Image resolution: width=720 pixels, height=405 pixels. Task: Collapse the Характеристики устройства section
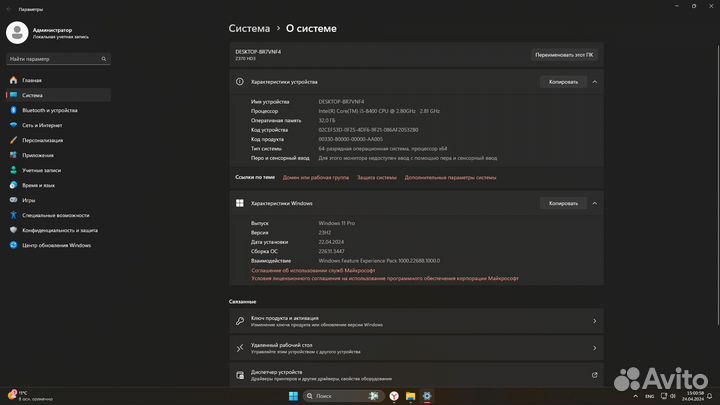tap(595, 81)
